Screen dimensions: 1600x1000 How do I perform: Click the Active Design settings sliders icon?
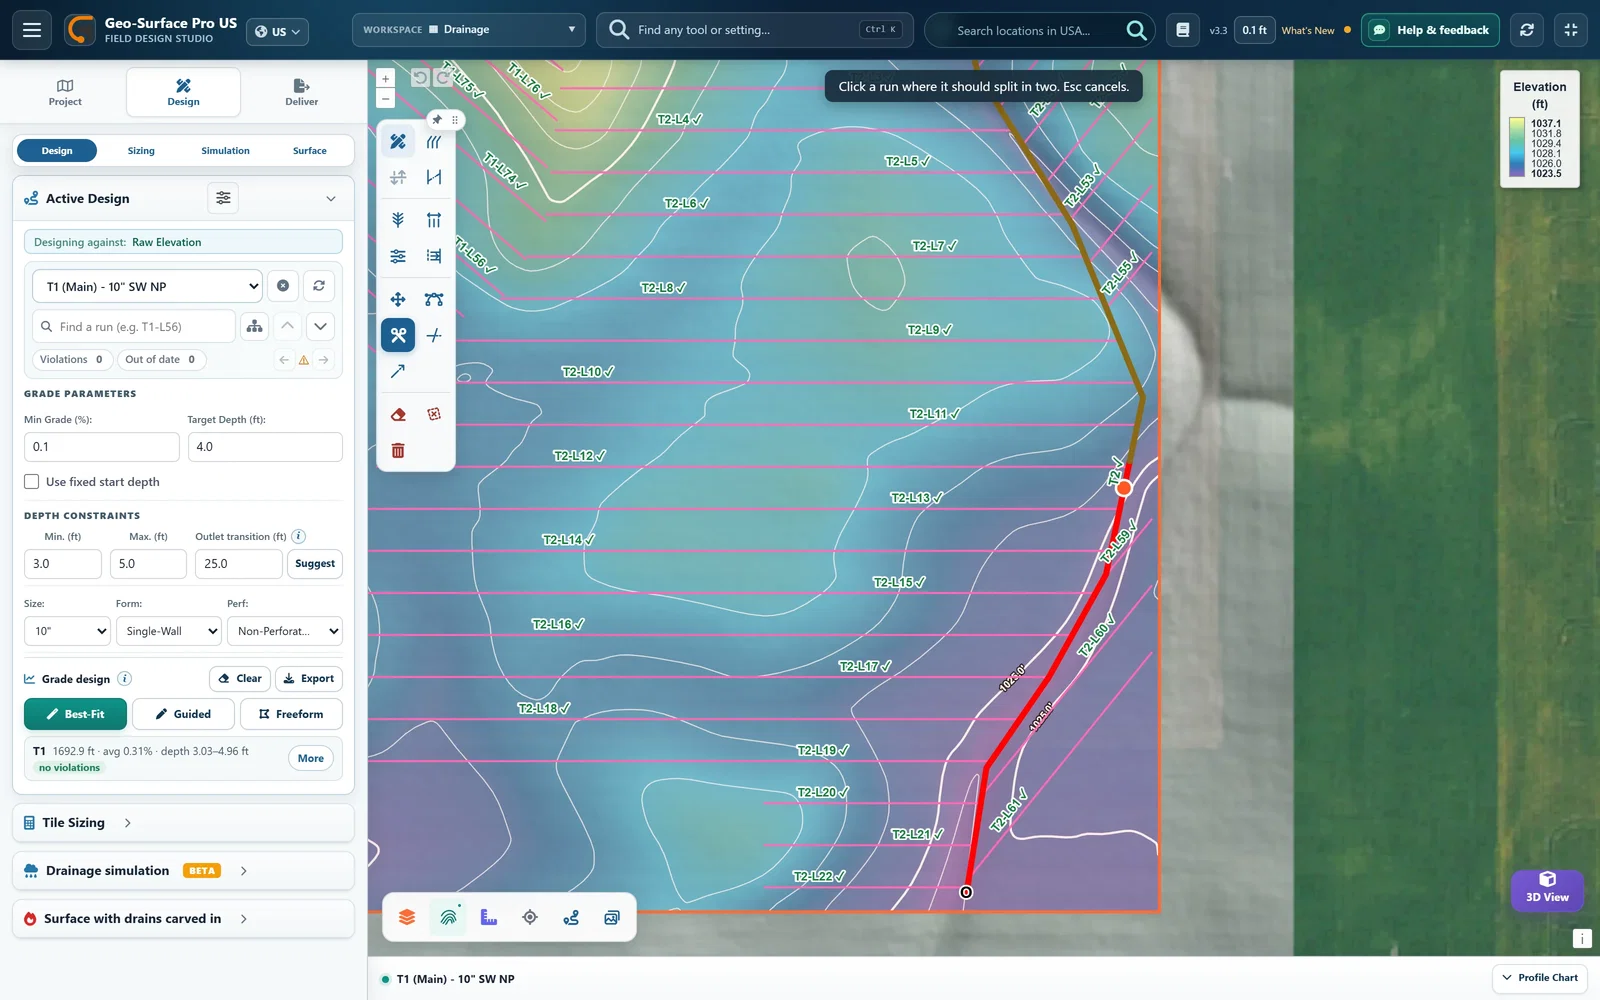click(x=223, y=198)
